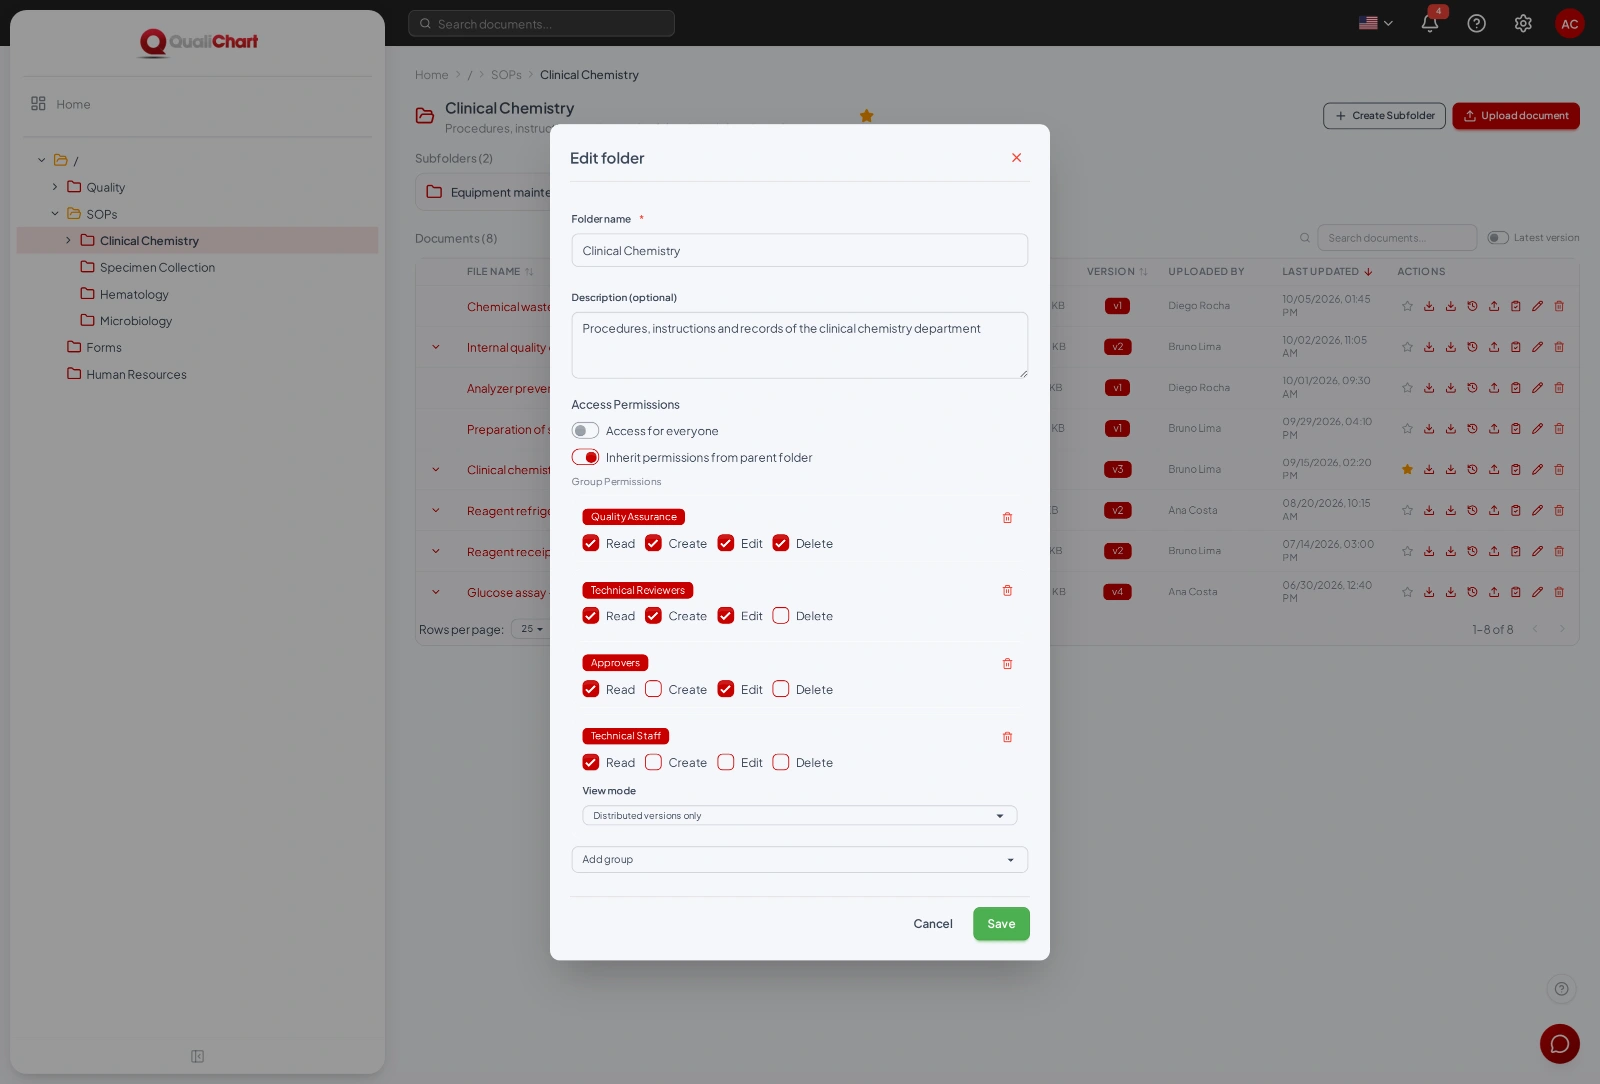Enable the Access for everyone toggle
Image resolution: width=1600 pixels, height=1084 pixels.
[x=585, y=431]
